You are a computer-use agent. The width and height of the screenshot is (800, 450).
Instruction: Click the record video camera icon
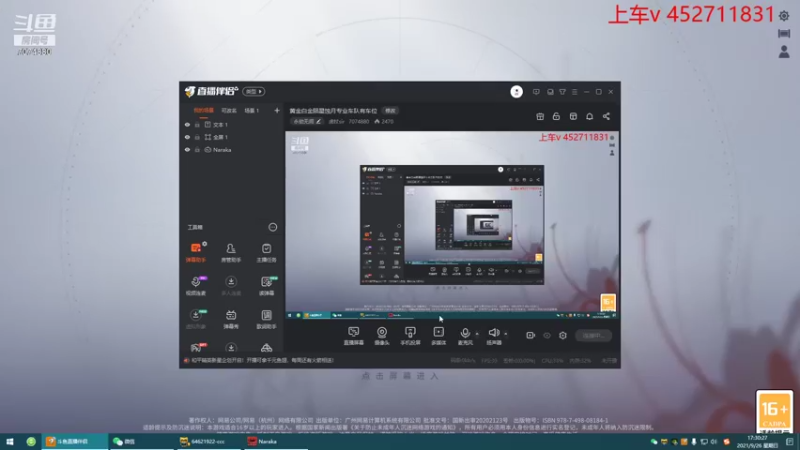pyautogui.click(x=531, y=335)
